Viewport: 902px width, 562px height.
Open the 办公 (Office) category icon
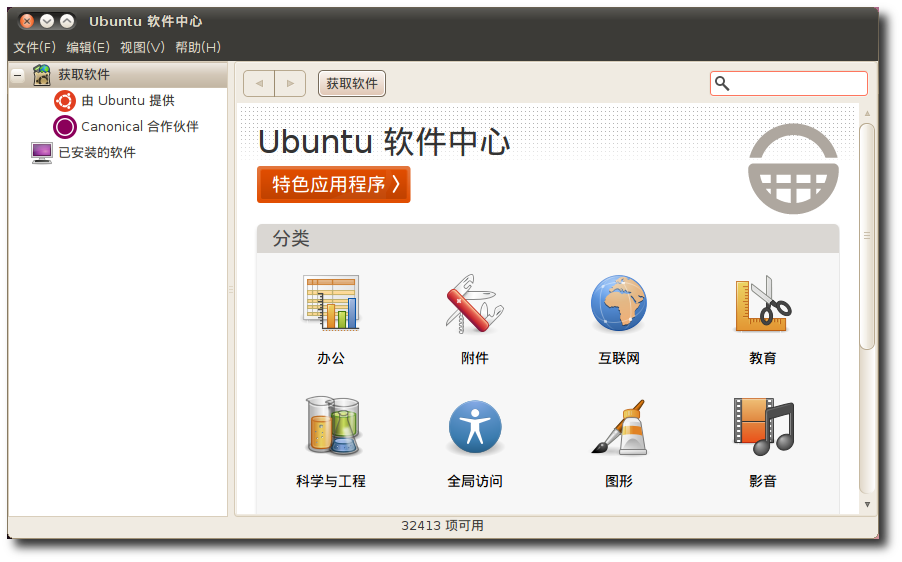(x=331, y=303)
